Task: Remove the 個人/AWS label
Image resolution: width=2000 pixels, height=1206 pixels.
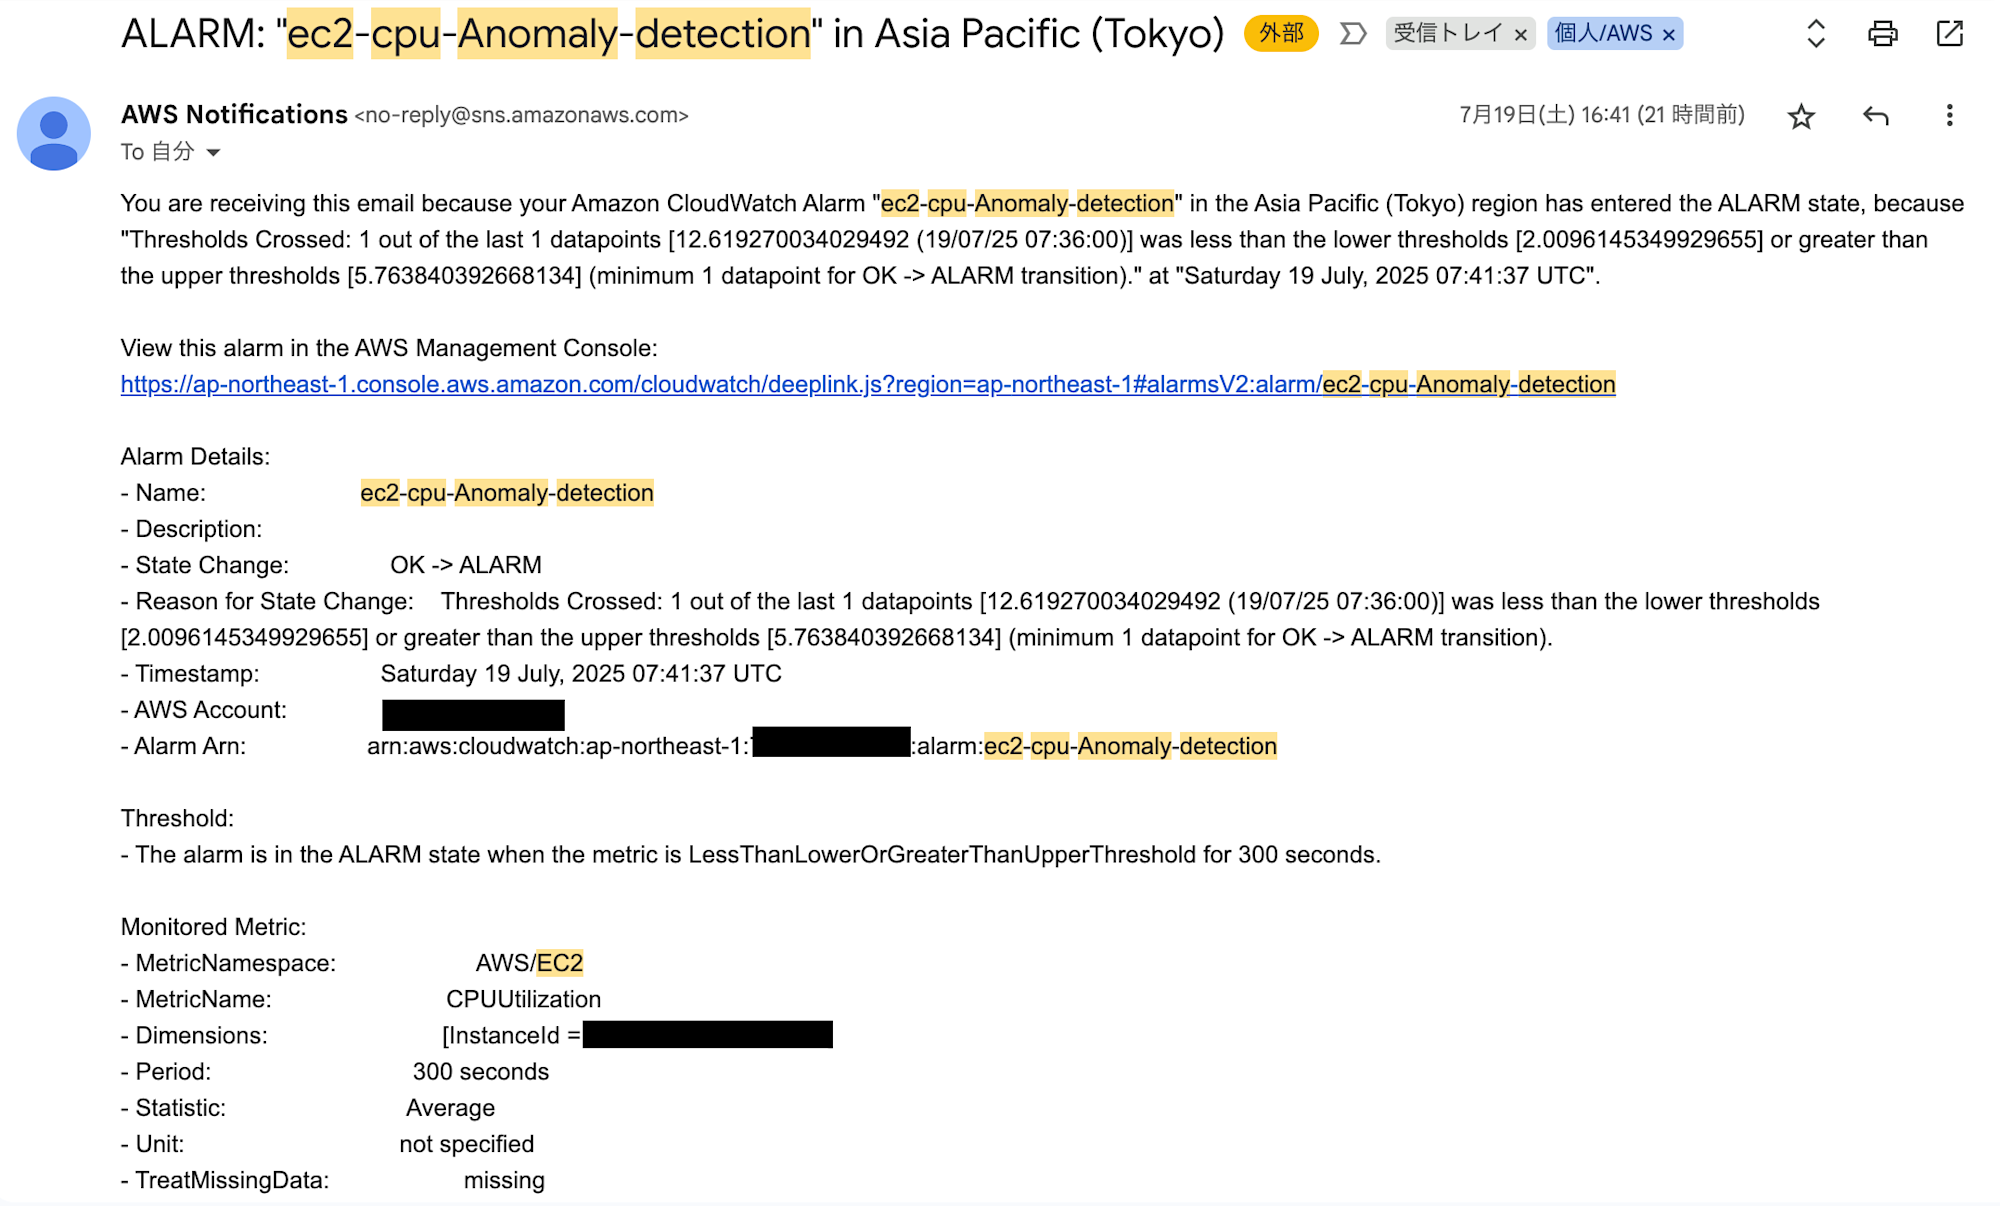Action: (1669, 35)
